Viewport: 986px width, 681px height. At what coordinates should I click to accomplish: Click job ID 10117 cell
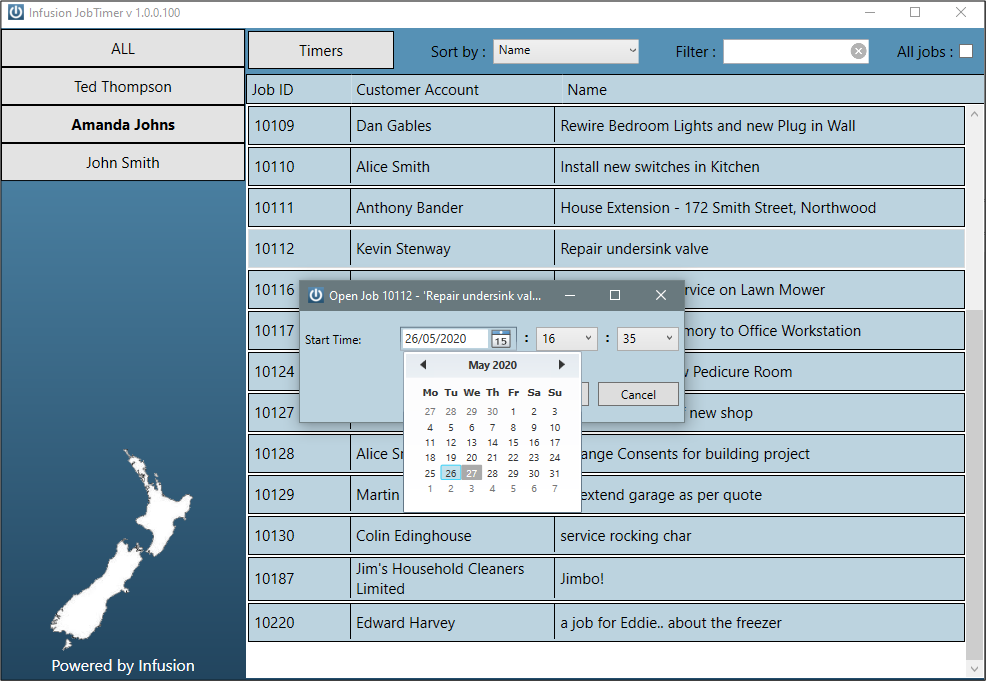[274, 331]
